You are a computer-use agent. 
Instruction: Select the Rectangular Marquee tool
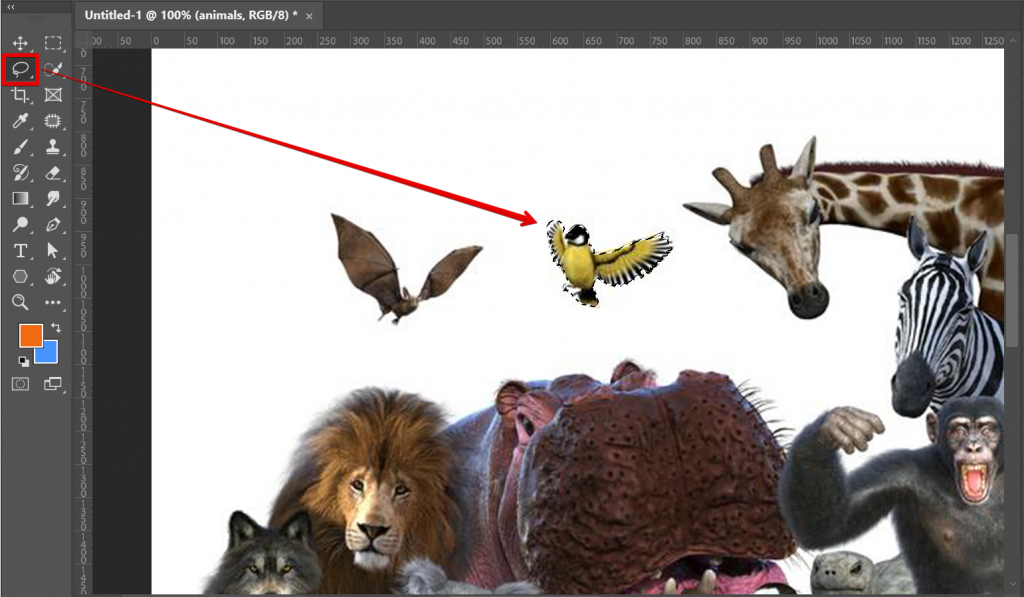coord(54,43)
